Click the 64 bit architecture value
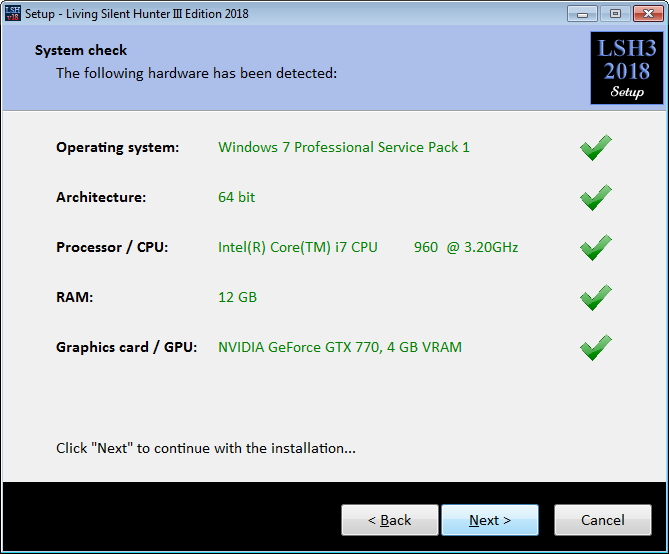Image resolution: width=669 pixels, height=554 pixels. (x=236, y=197)
